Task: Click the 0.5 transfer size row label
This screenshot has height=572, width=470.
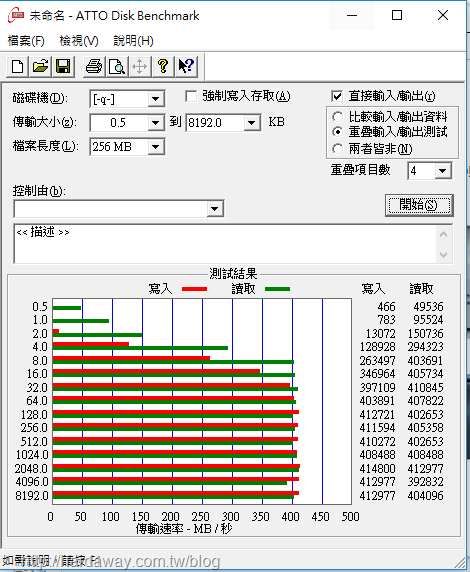Action: 40,306
